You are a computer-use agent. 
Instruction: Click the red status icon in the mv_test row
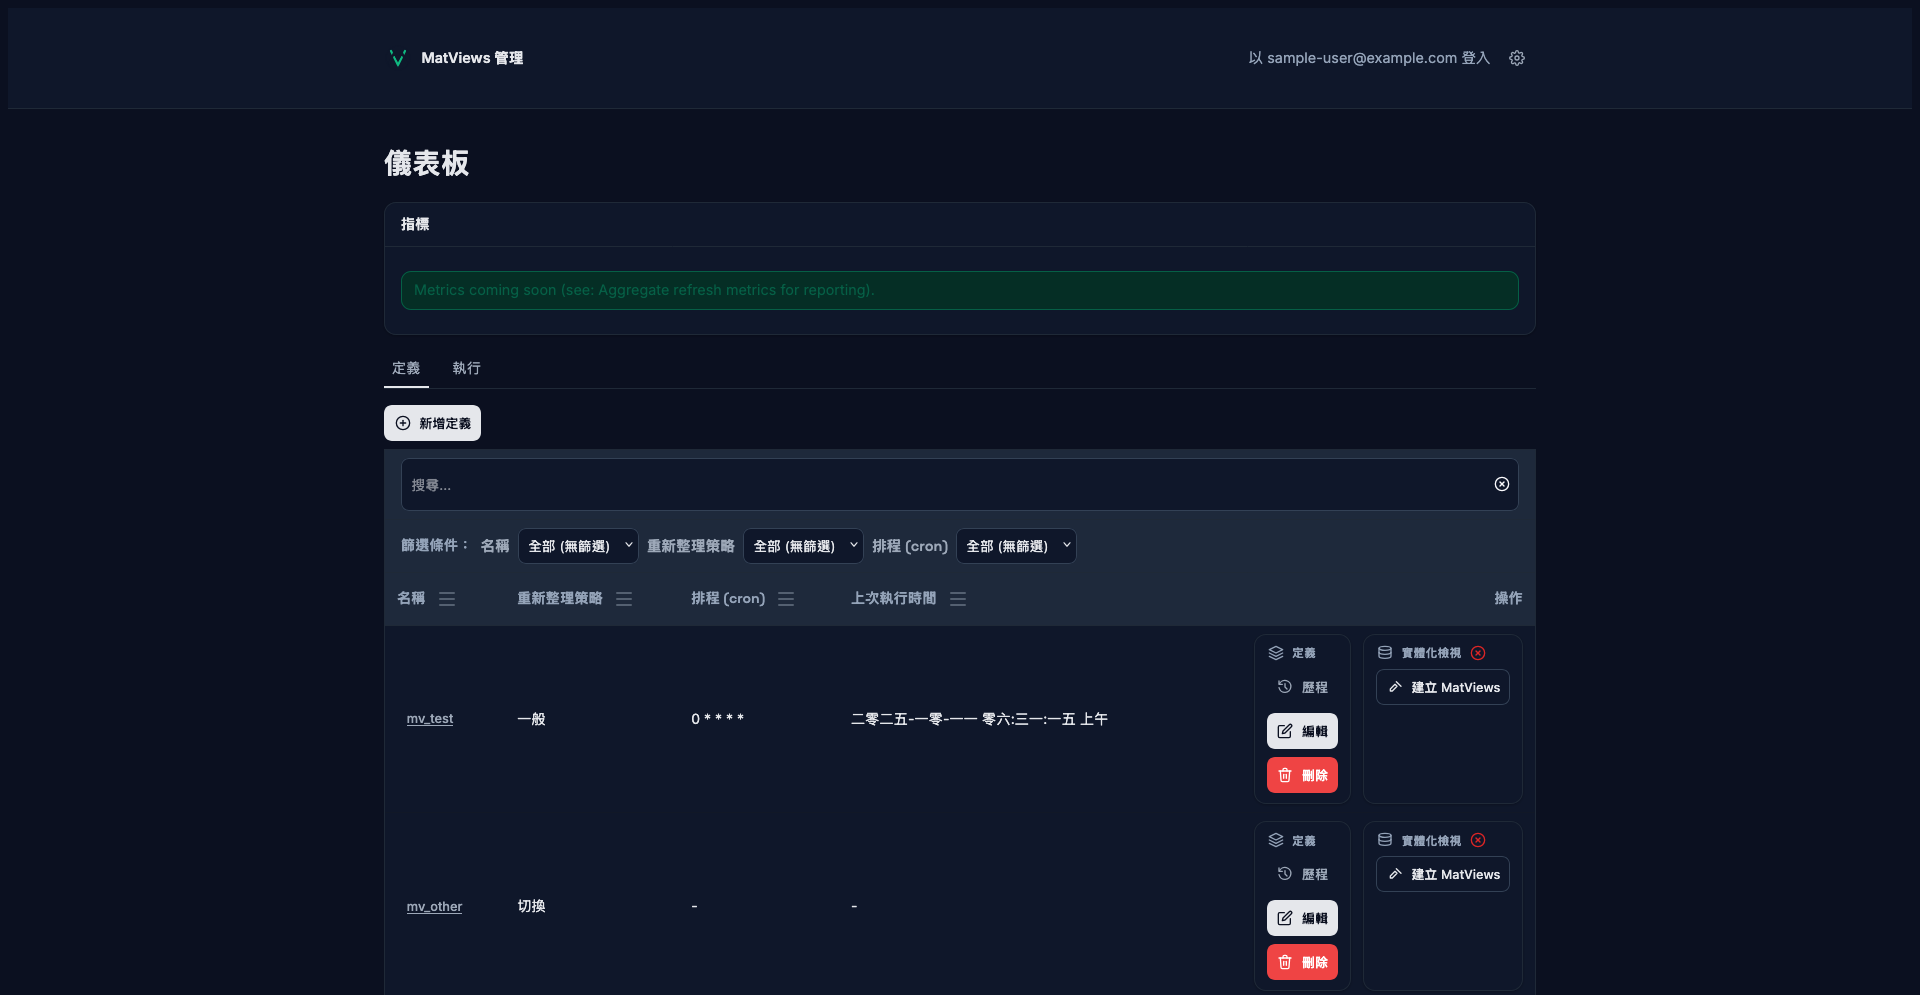click(x=1478, y=653)
